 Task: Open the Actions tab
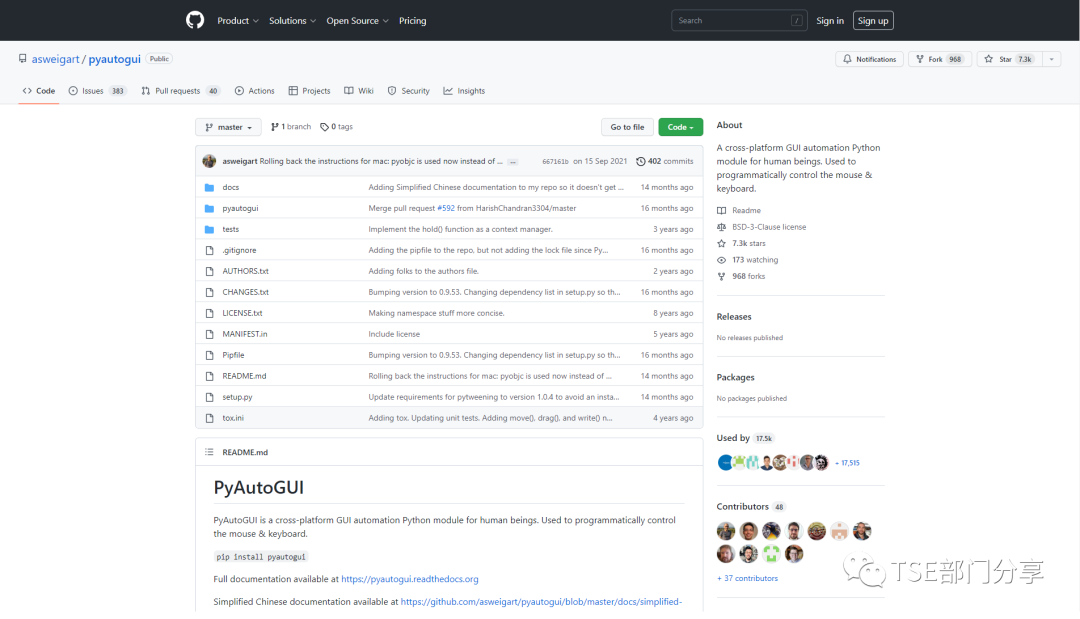[254, 91]
